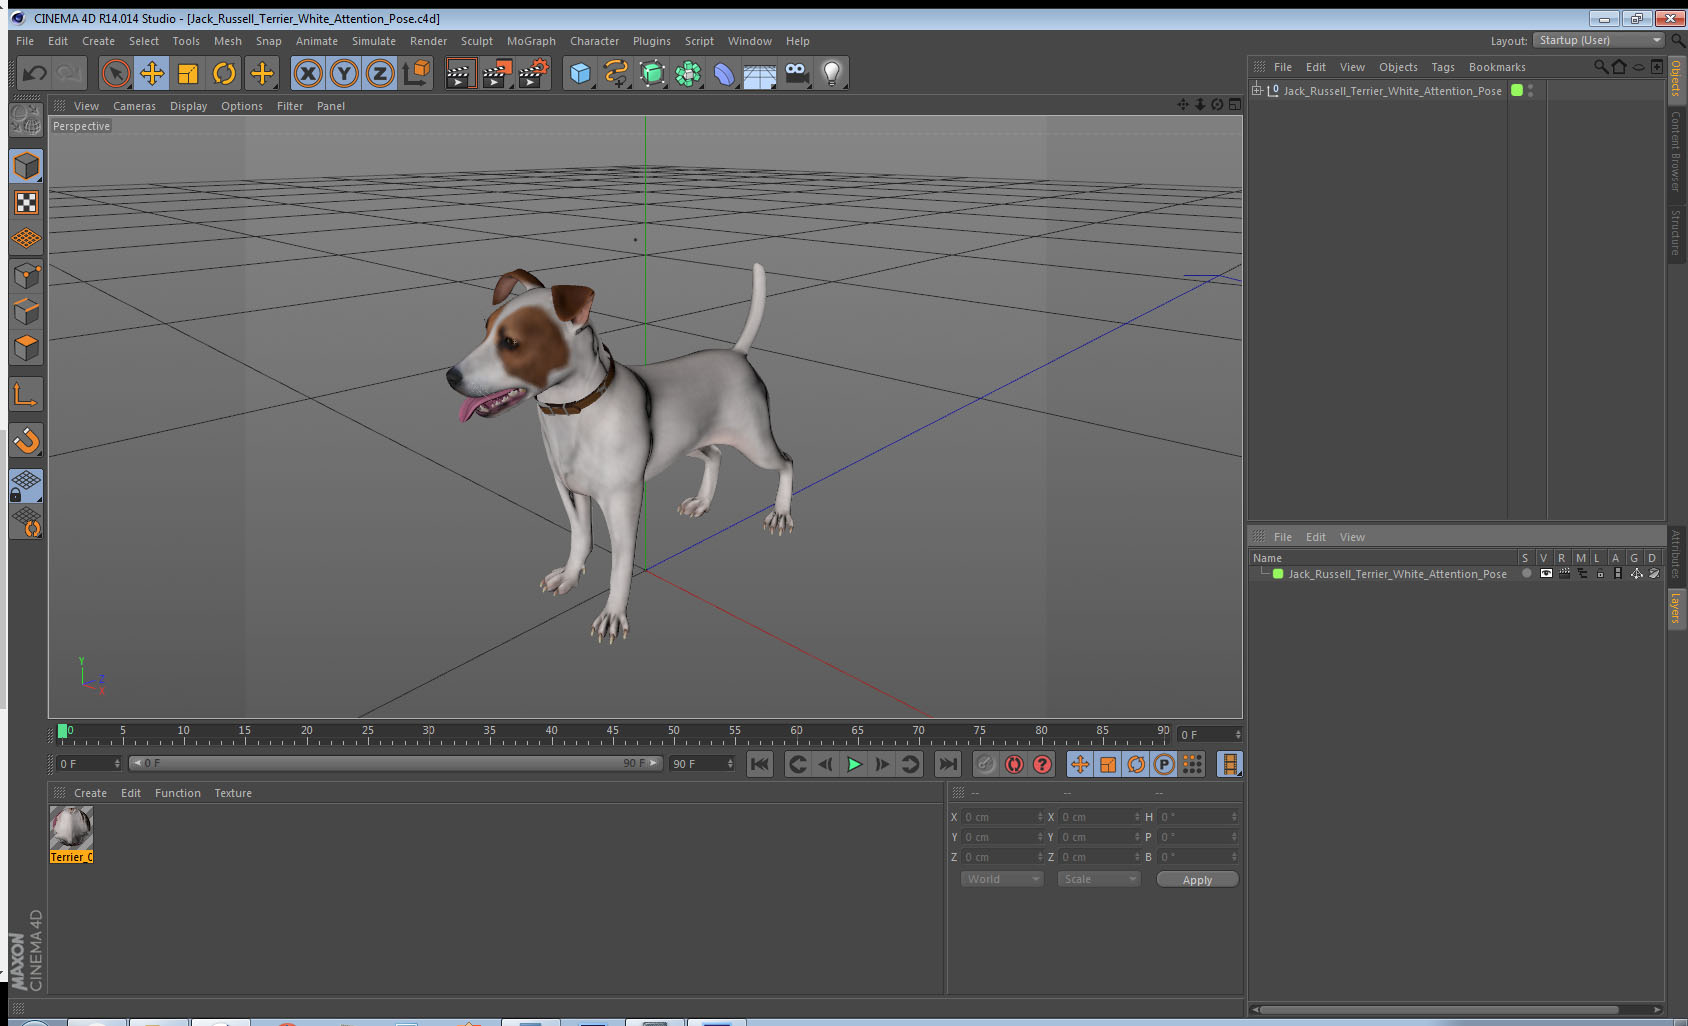Activate the Move tool in top toolbar
This screenshot has width=1688, height=1026.
pyautogui.click(x=152, y=73)
